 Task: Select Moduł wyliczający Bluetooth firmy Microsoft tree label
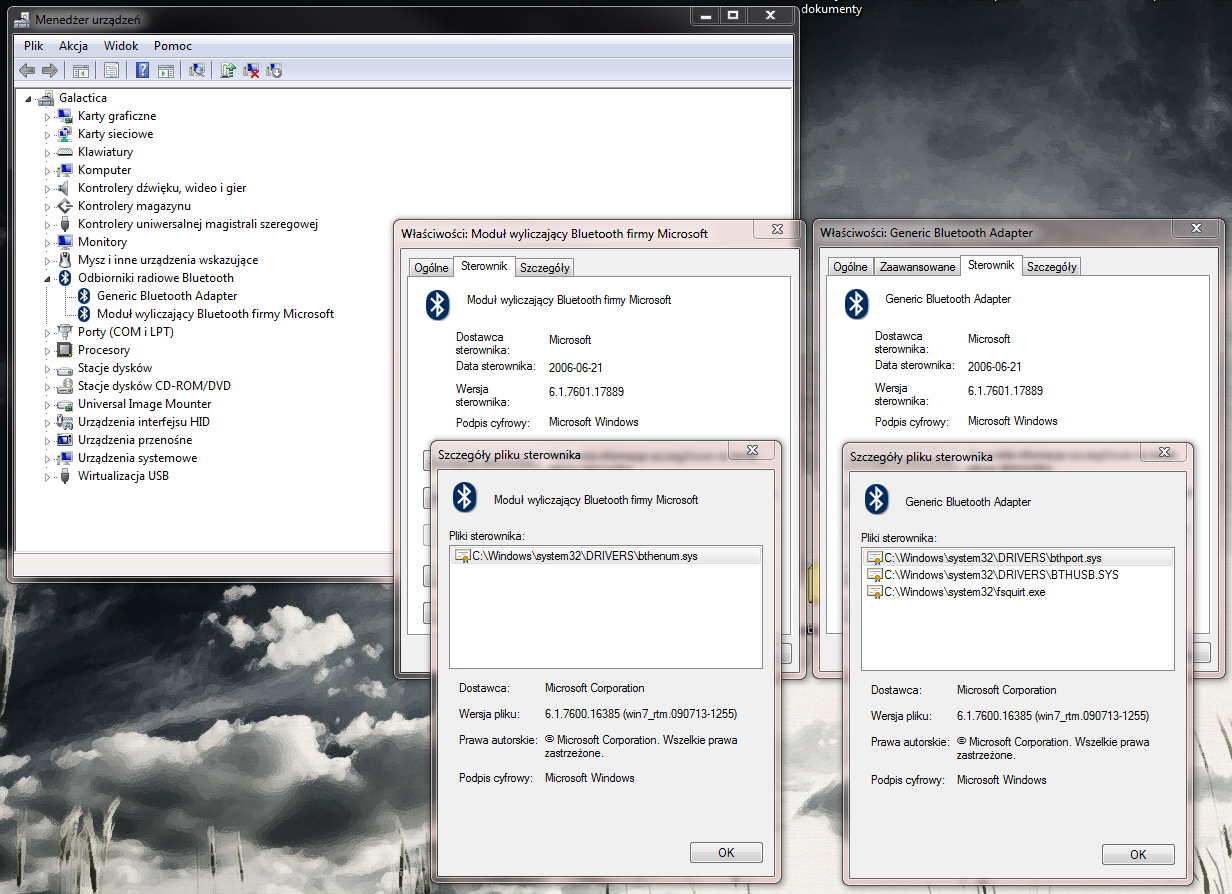(x=215, y=314)
